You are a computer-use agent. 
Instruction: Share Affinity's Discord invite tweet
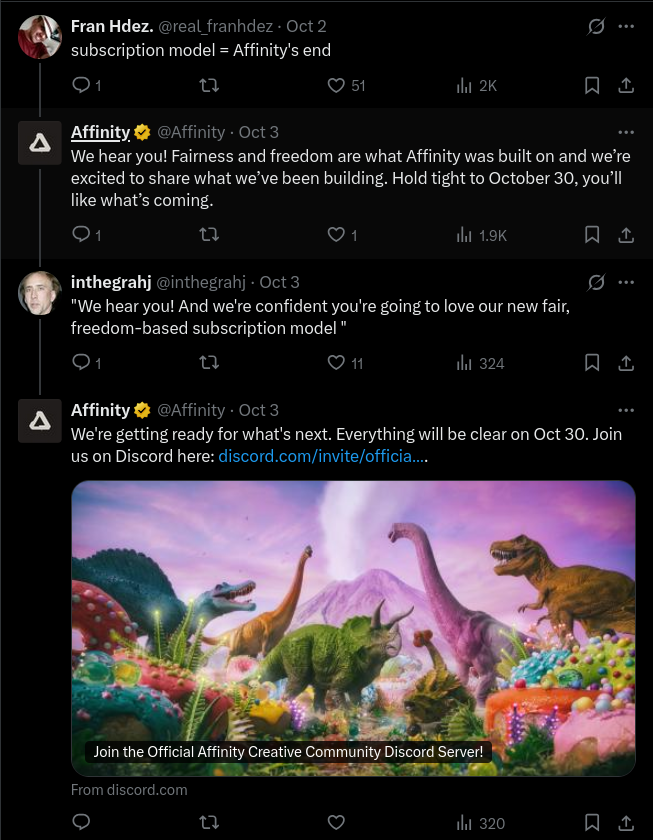tap(626, 824)
